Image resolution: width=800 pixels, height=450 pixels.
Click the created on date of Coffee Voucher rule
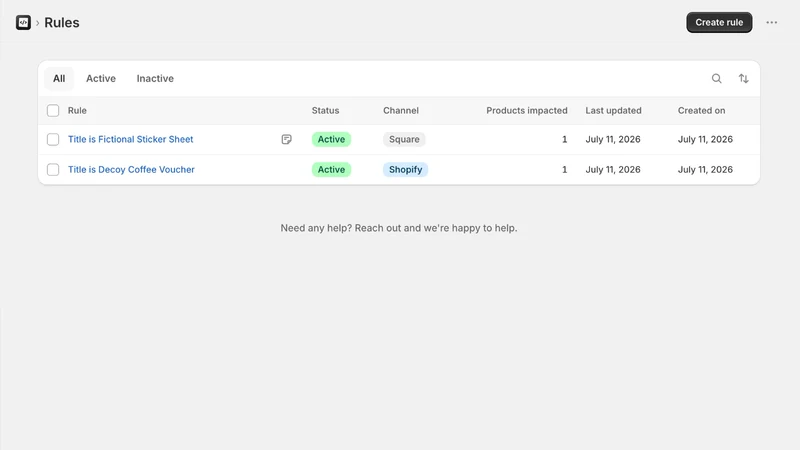(x=705, y=169)
